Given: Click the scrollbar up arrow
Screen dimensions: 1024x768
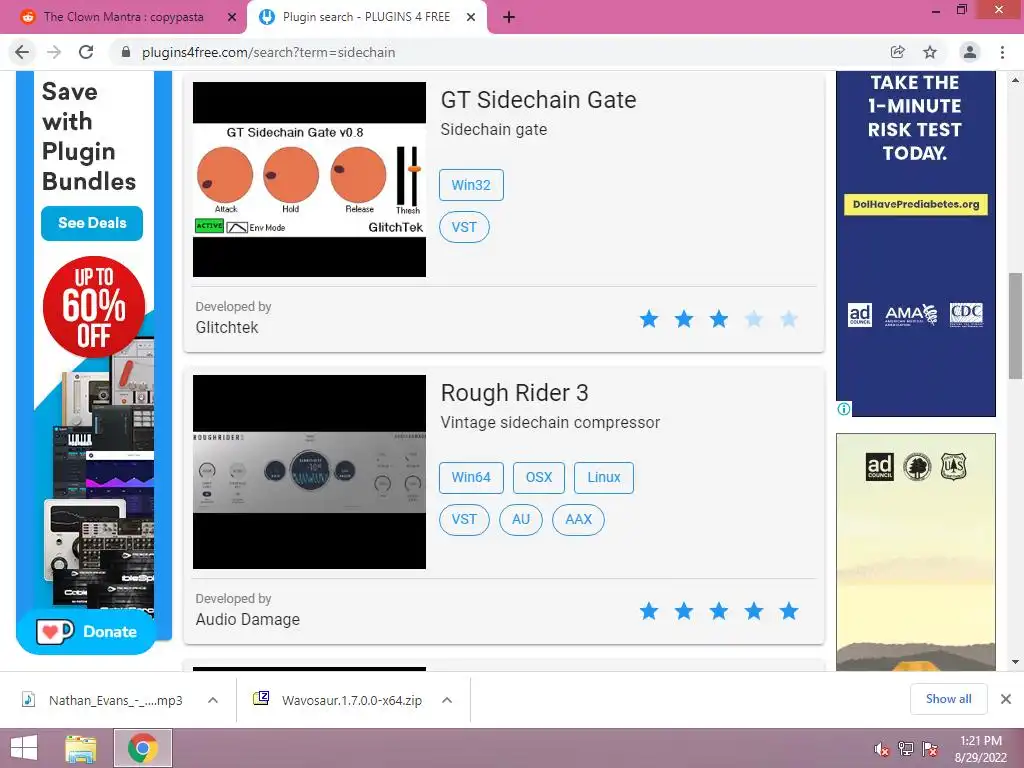Looking at the screenshot, I should [1015, 80].
